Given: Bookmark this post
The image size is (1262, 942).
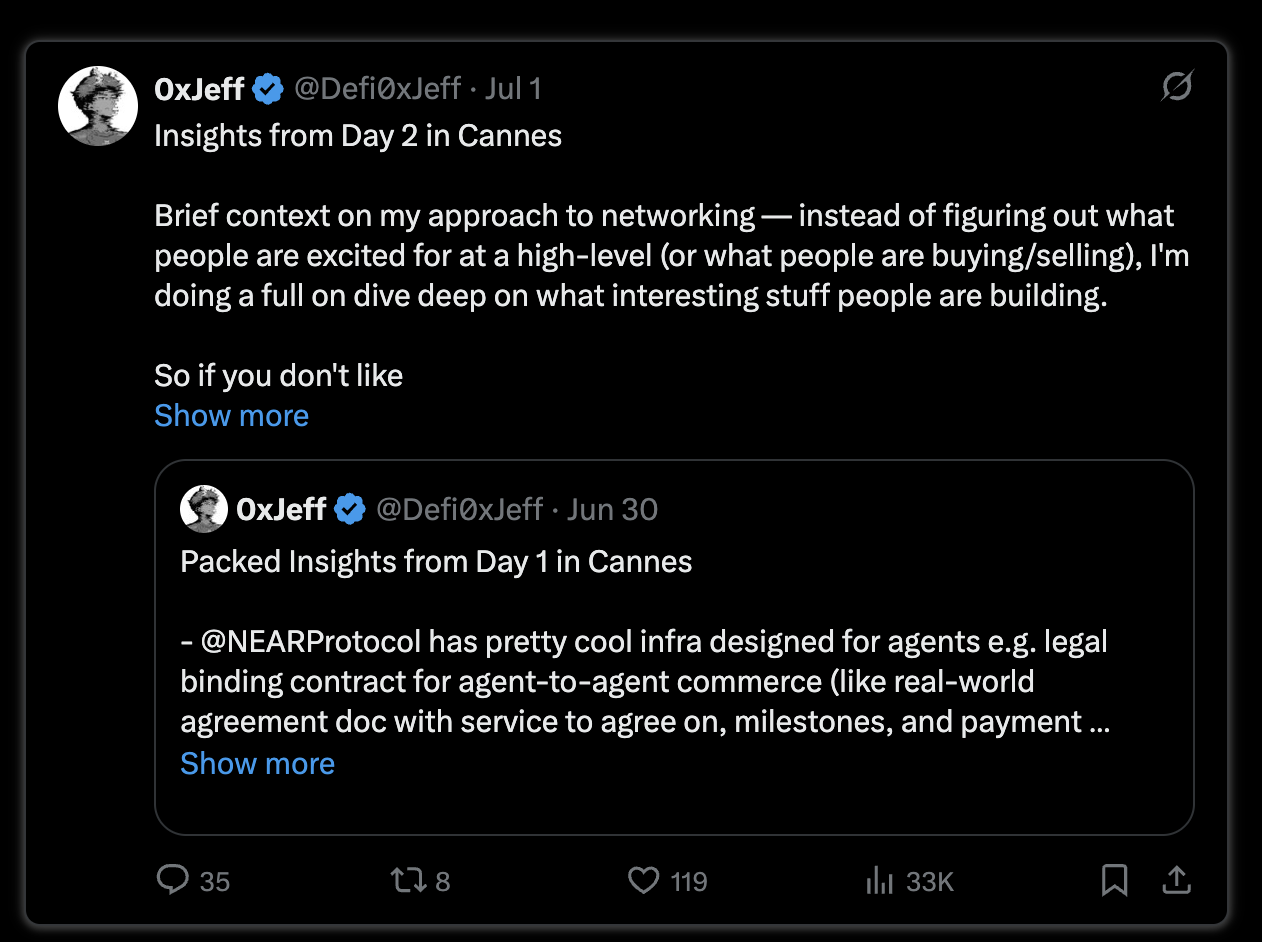Looking at the screenshot, I should [x=1114, y=880].
